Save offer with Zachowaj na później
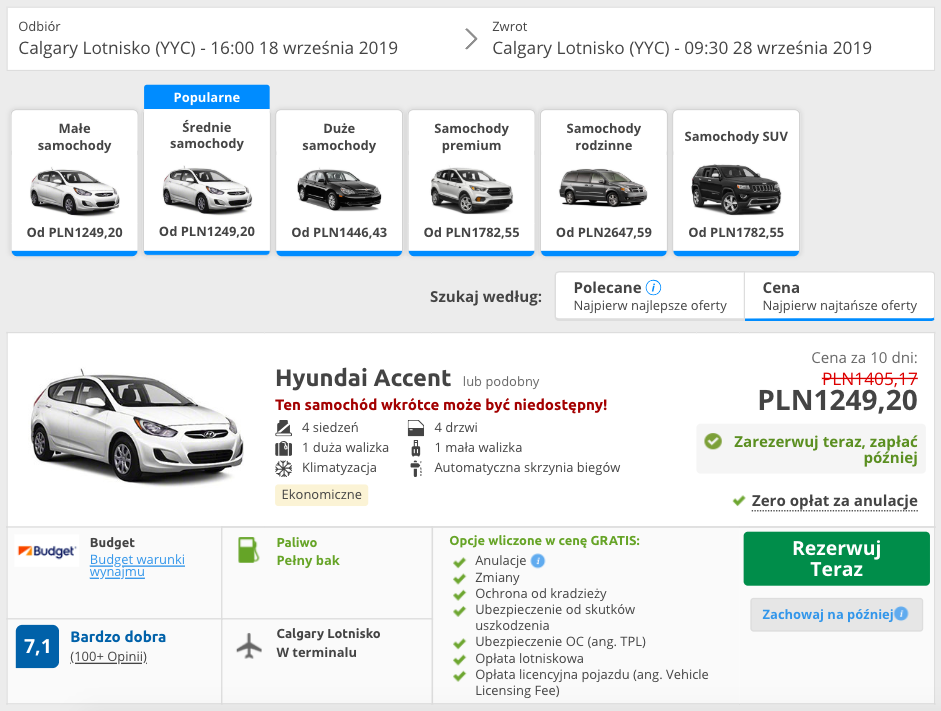Viewport: 941px width, 711px height. pyautogui.click(x=826, y=614)
